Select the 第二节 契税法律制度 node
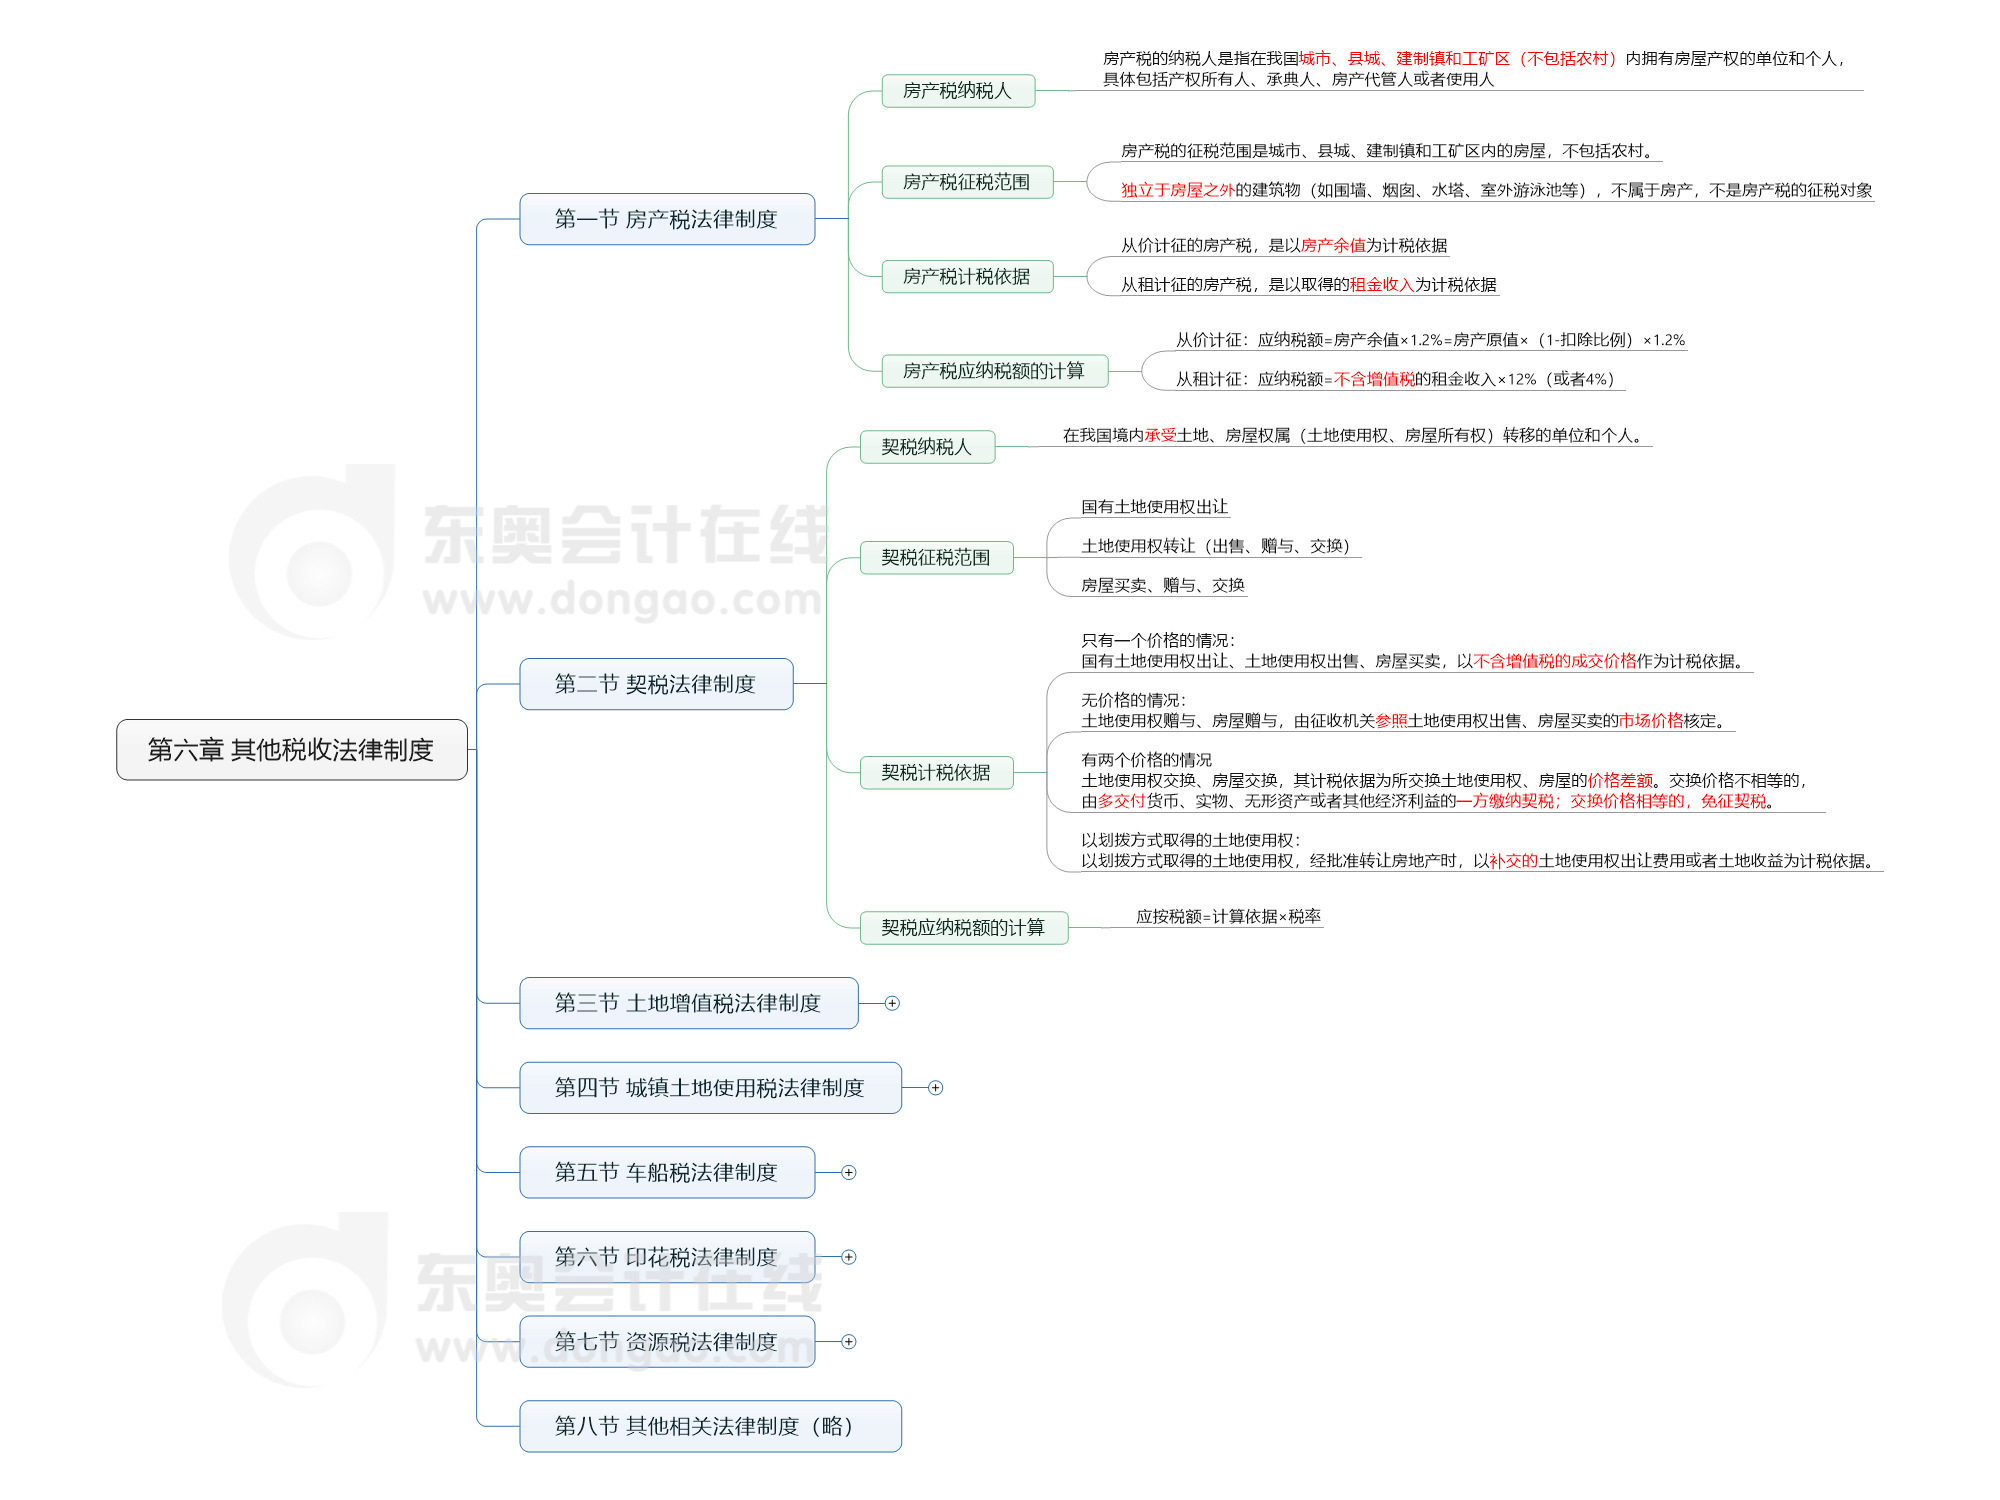The image size is (2000, 1500). pos(655,684)
